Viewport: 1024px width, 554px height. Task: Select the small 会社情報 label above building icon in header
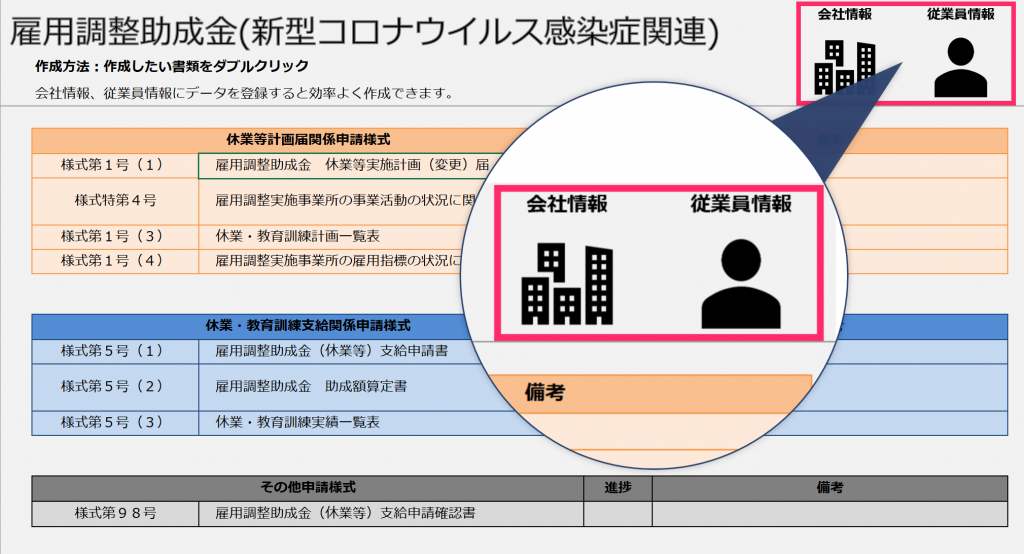(844, 14)
